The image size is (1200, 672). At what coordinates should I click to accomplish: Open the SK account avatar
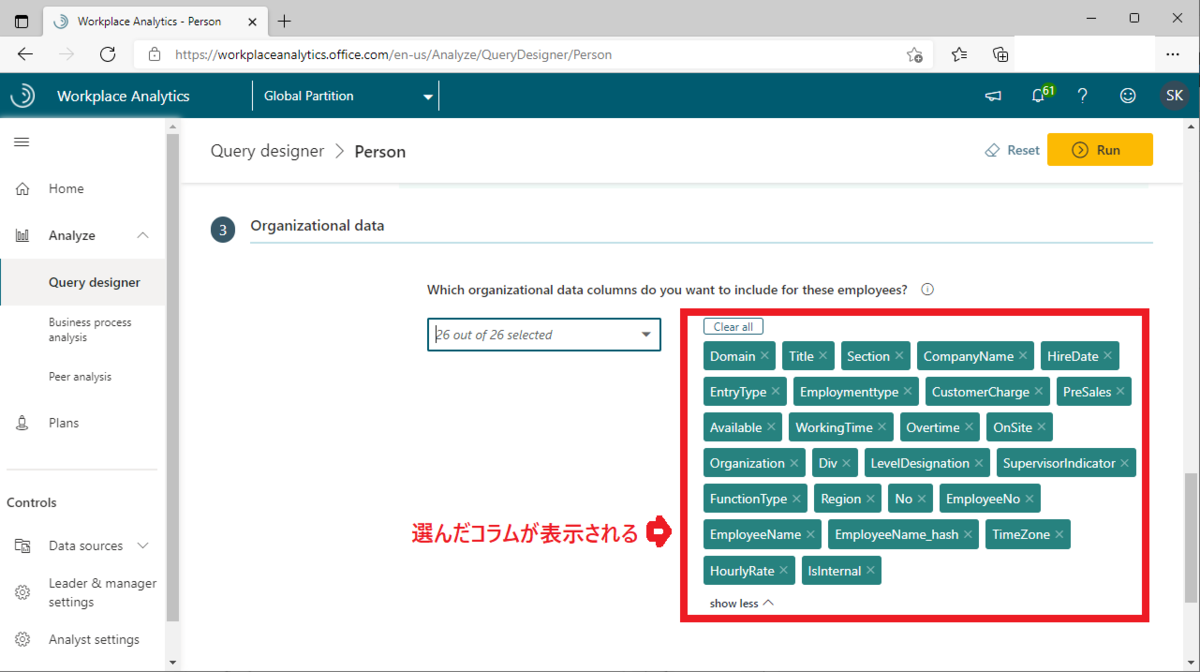click(x=1174, y=96)
